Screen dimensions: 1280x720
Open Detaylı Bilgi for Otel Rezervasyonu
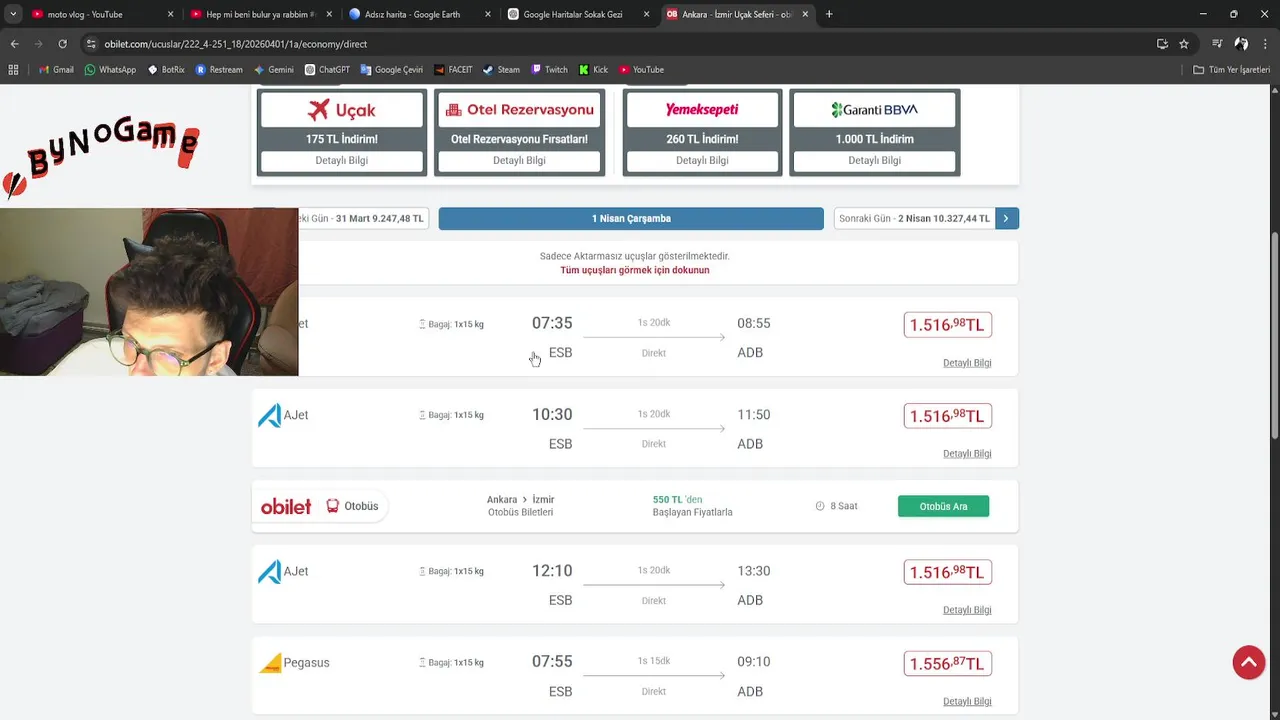click(519, 160)
